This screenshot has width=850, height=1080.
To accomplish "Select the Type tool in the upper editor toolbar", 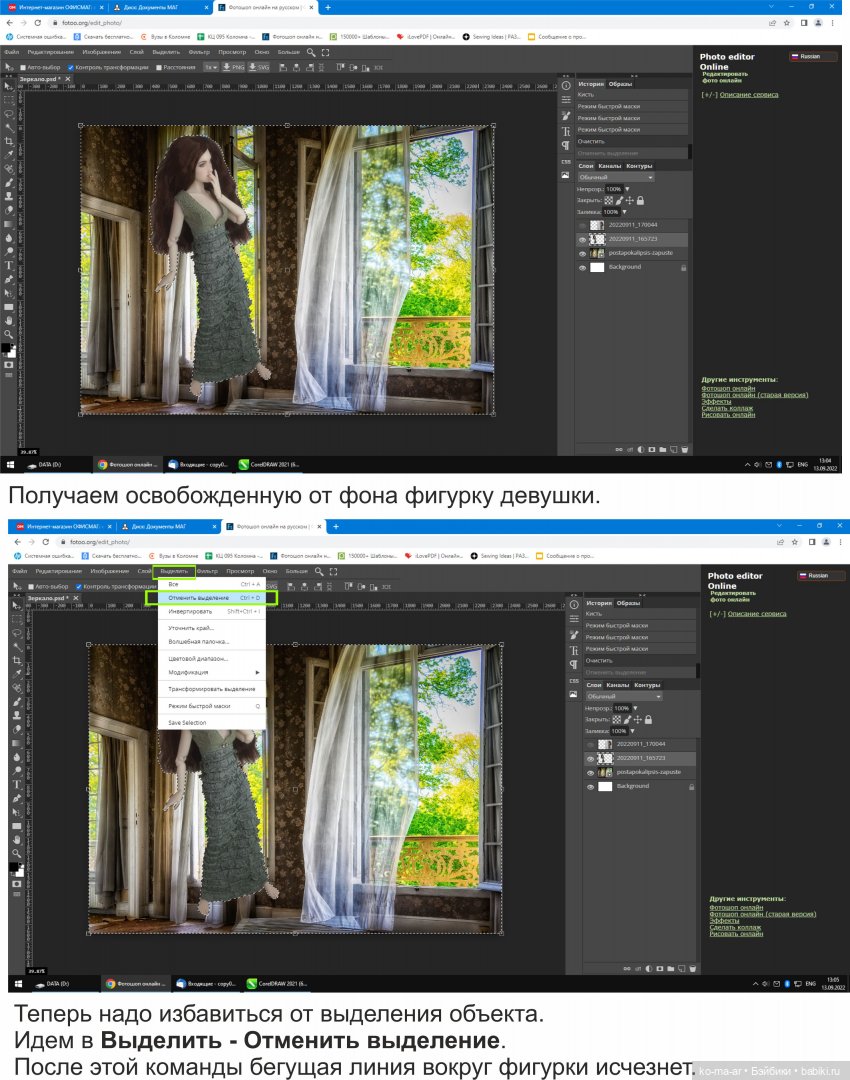I will click(9, 265).
